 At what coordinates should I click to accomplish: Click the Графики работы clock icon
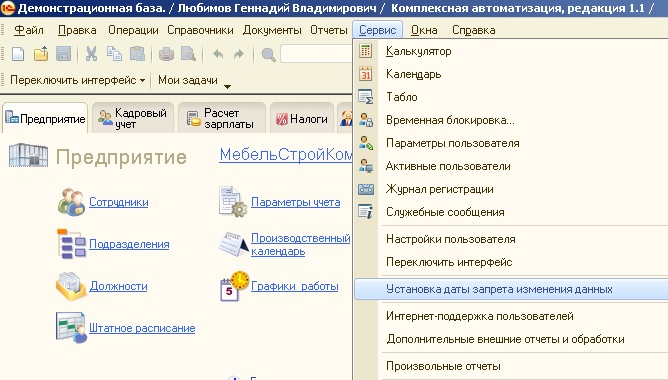[234, 286]
